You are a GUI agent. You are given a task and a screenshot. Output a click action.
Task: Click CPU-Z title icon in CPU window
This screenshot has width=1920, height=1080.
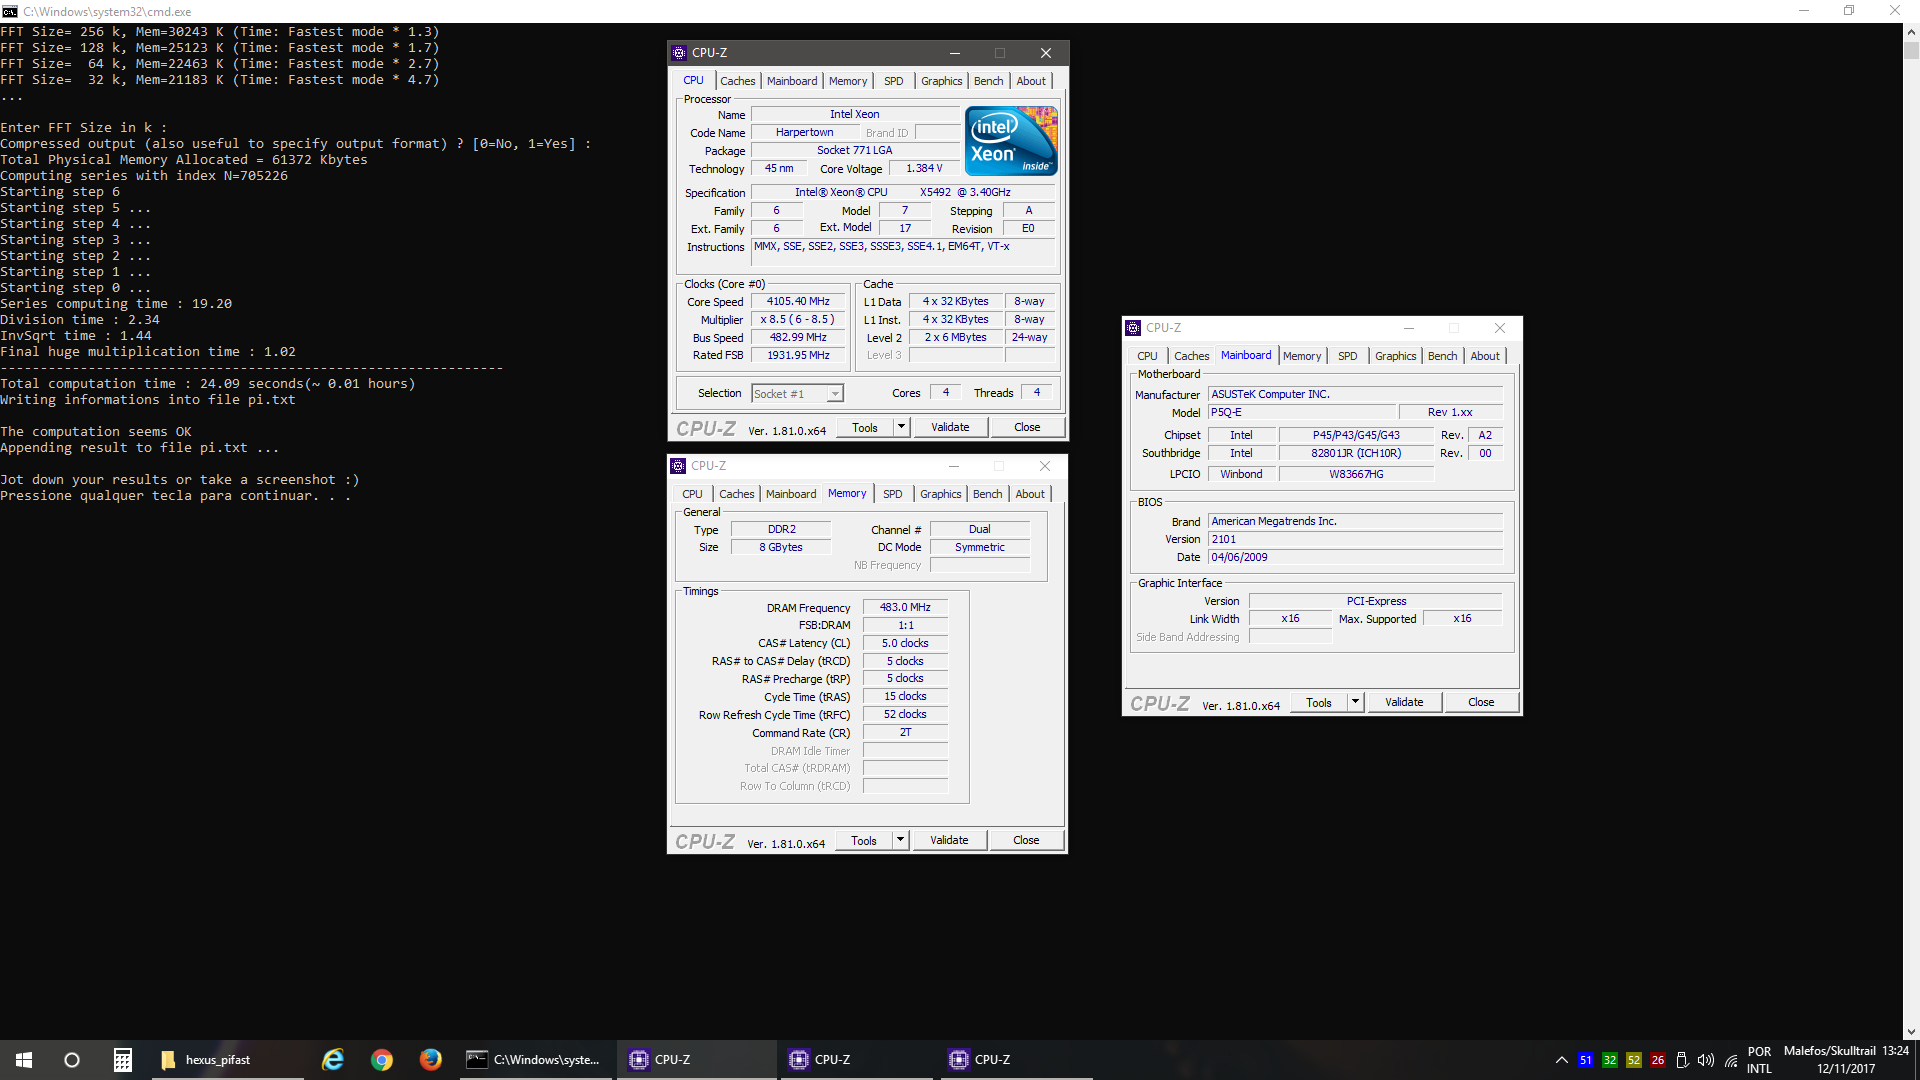tap(679, 53)
